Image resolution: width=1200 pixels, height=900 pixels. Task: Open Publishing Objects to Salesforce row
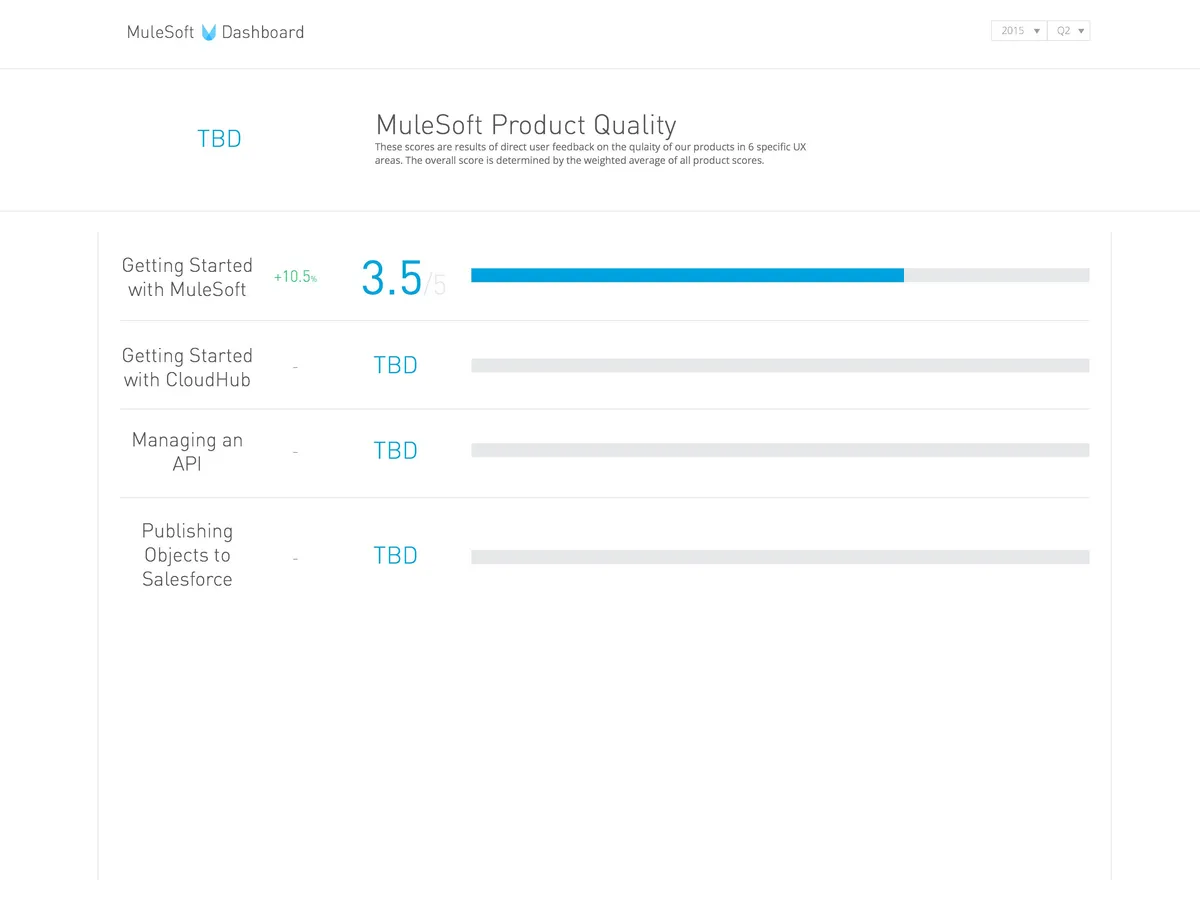coord(187,555)
